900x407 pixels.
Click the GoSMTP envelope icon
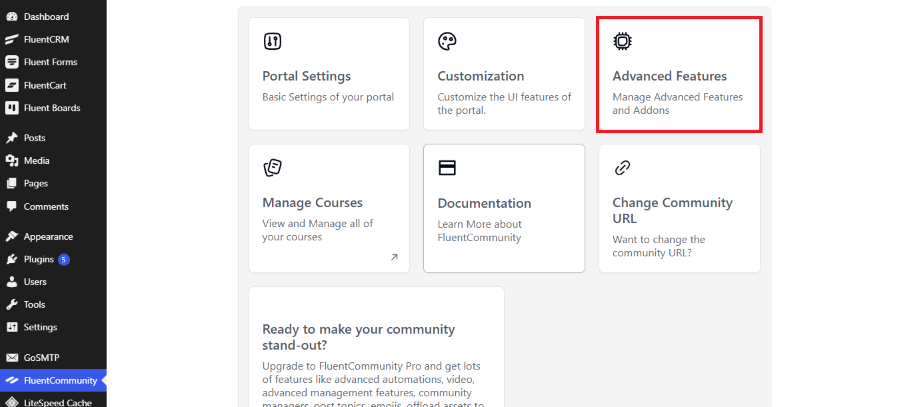point(11,358)
